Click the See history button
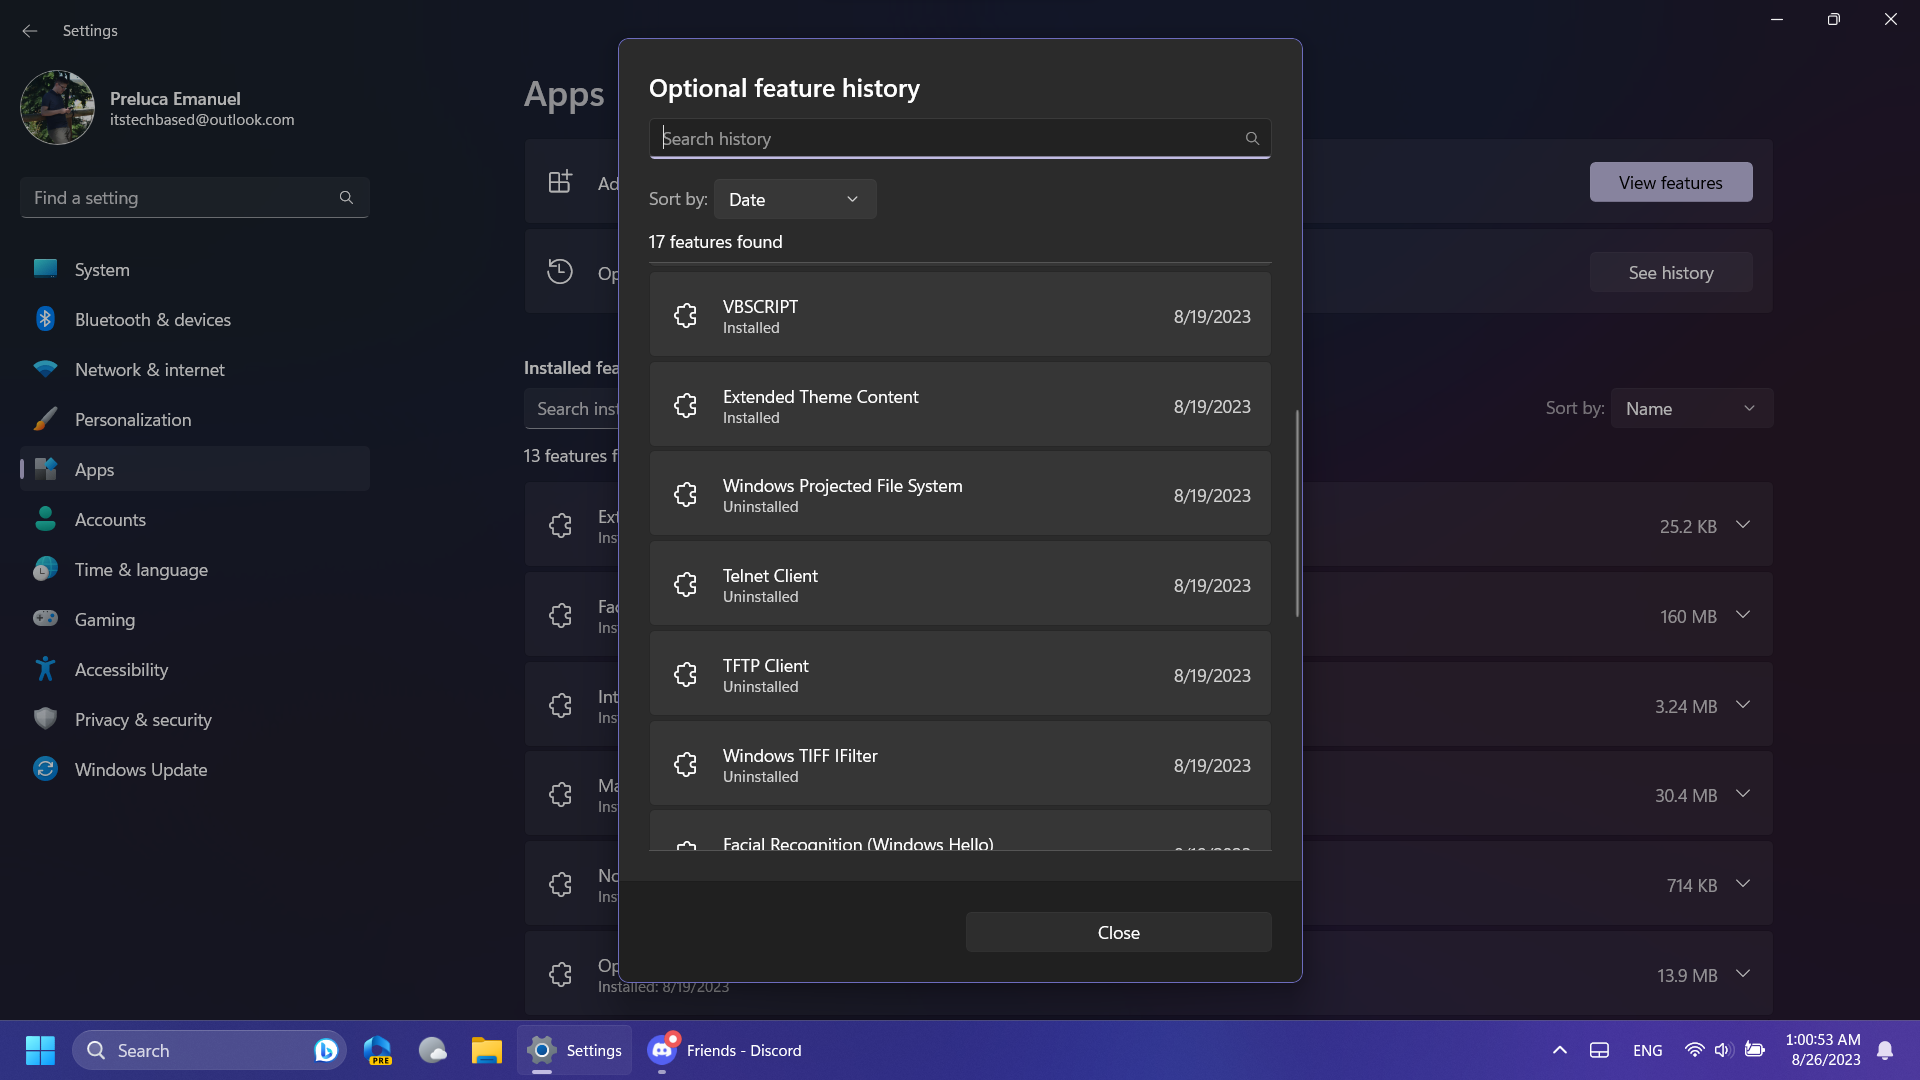This screenshot has height=1080, width=1920. coord(1670,272)
